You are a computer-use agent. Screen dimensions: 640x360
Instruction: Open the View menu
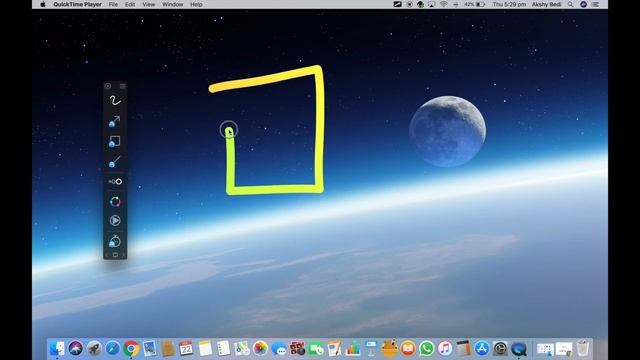point(149,4)
